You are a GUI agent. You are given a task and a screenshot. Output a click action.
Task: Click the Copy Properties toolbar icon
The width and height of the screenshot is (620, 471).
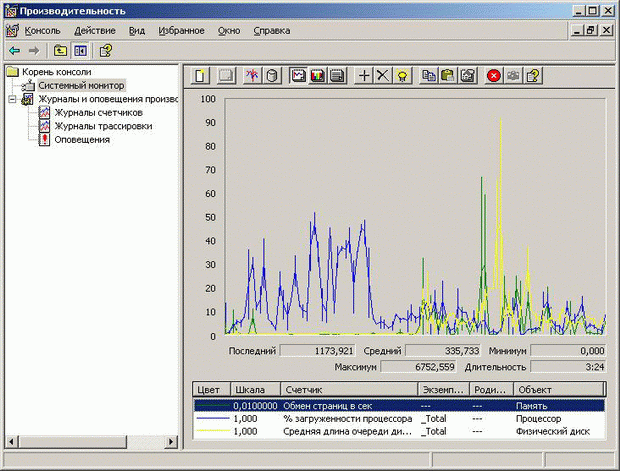pos(429,75)
